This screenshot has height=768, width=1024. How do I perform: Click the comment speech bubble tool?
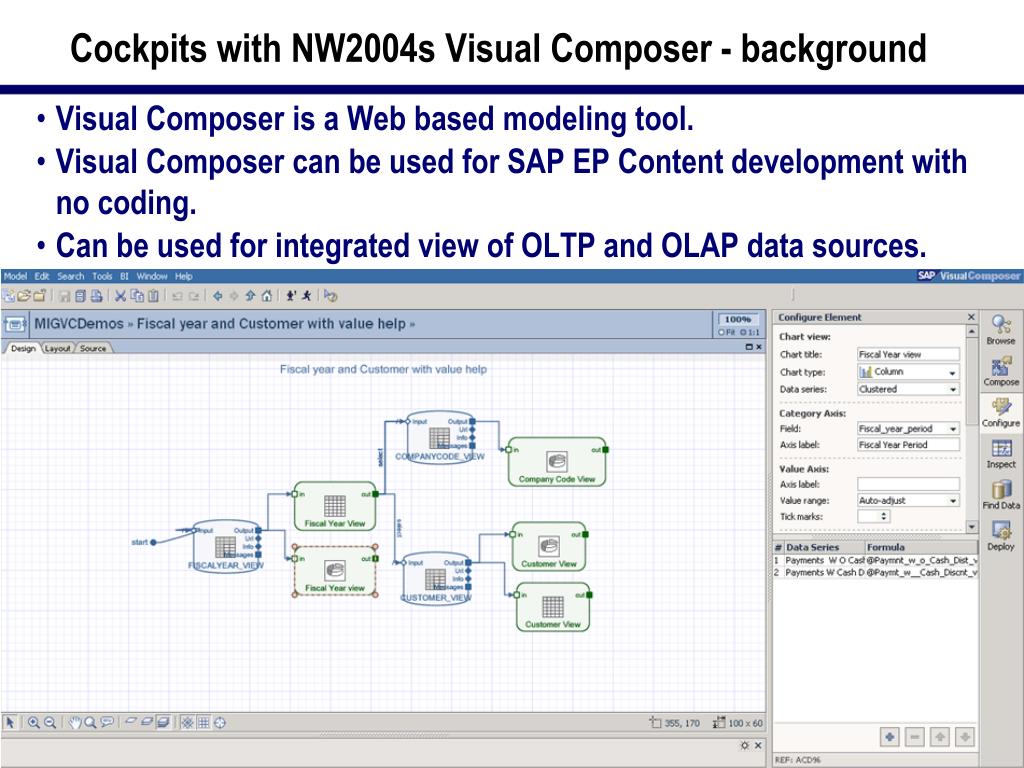(107, 722)
